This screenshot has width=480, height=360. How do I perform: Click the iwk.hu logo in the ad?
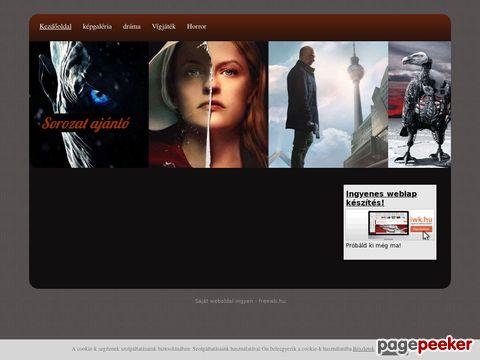pos(421,219)
